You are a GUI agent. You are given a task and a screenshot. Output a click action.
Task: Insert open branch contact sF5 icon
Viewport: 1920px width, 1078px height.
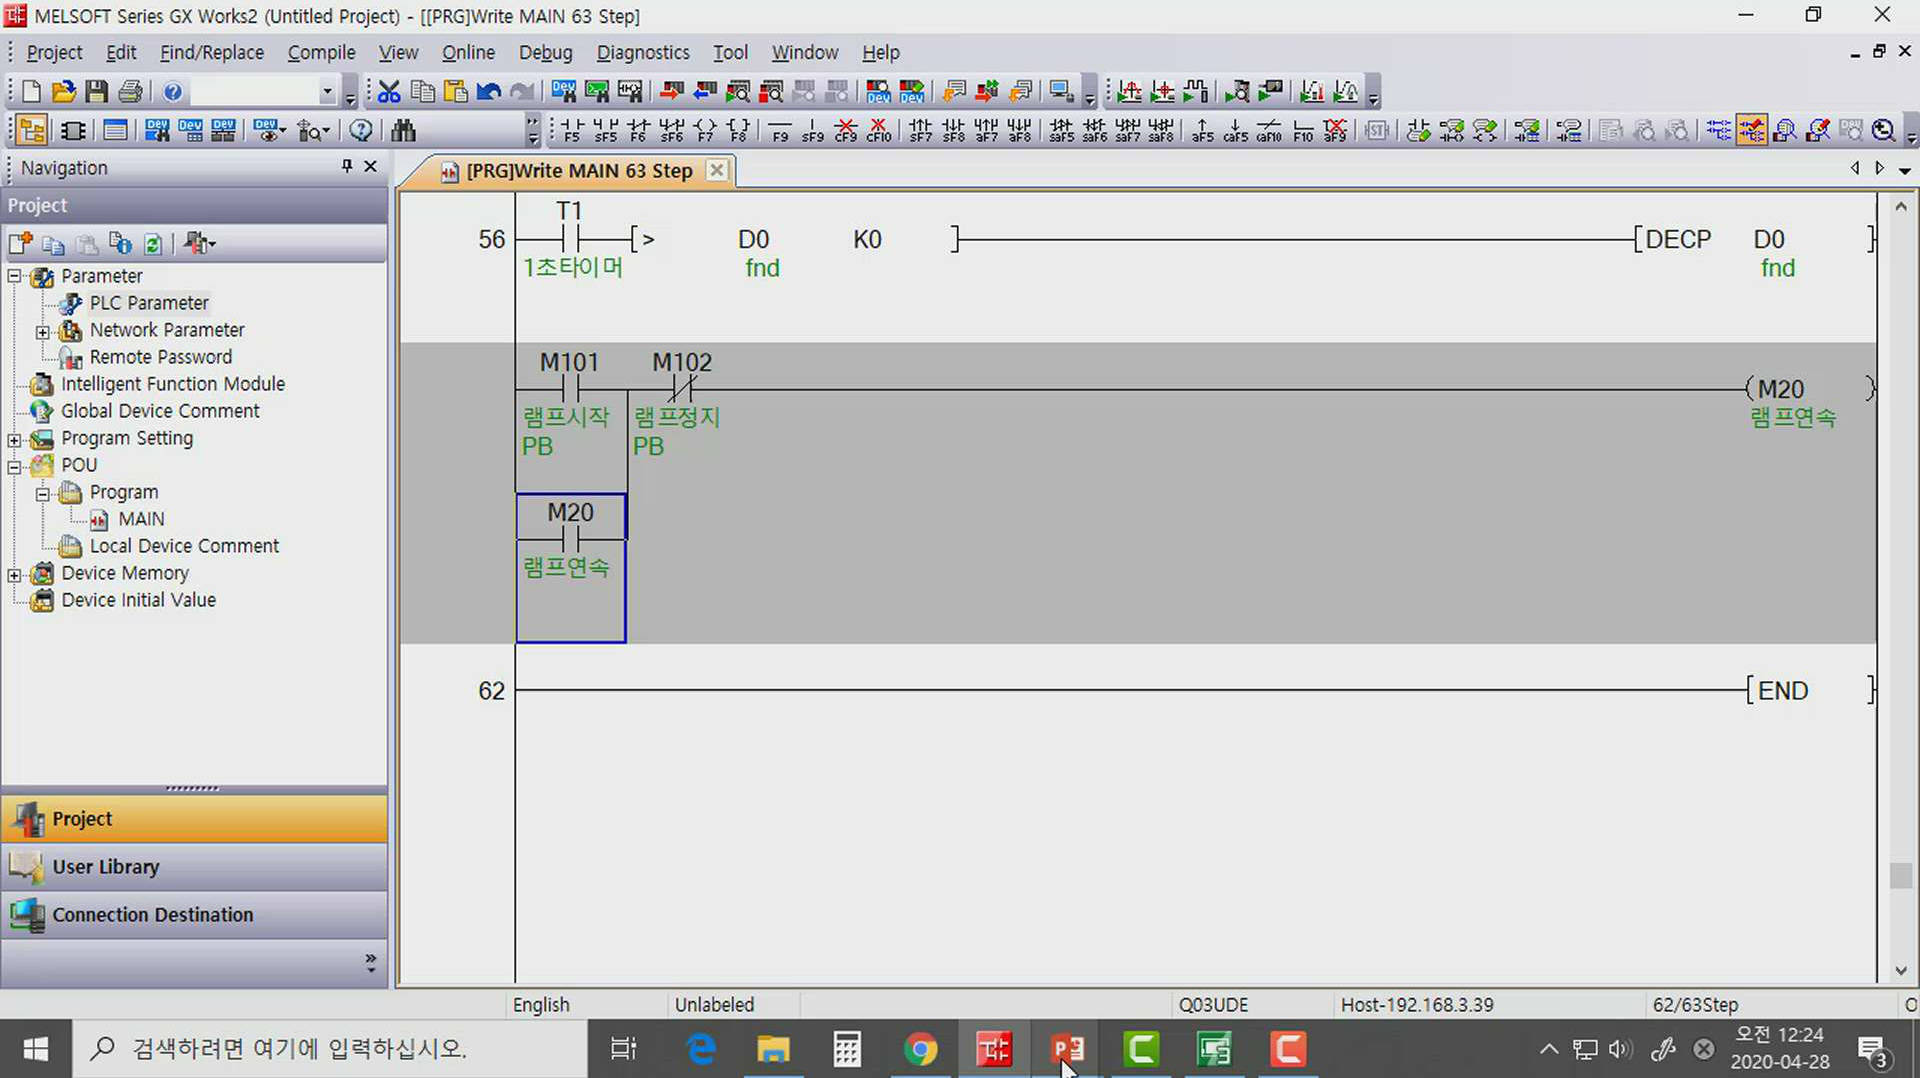click(x=605, y=131)
